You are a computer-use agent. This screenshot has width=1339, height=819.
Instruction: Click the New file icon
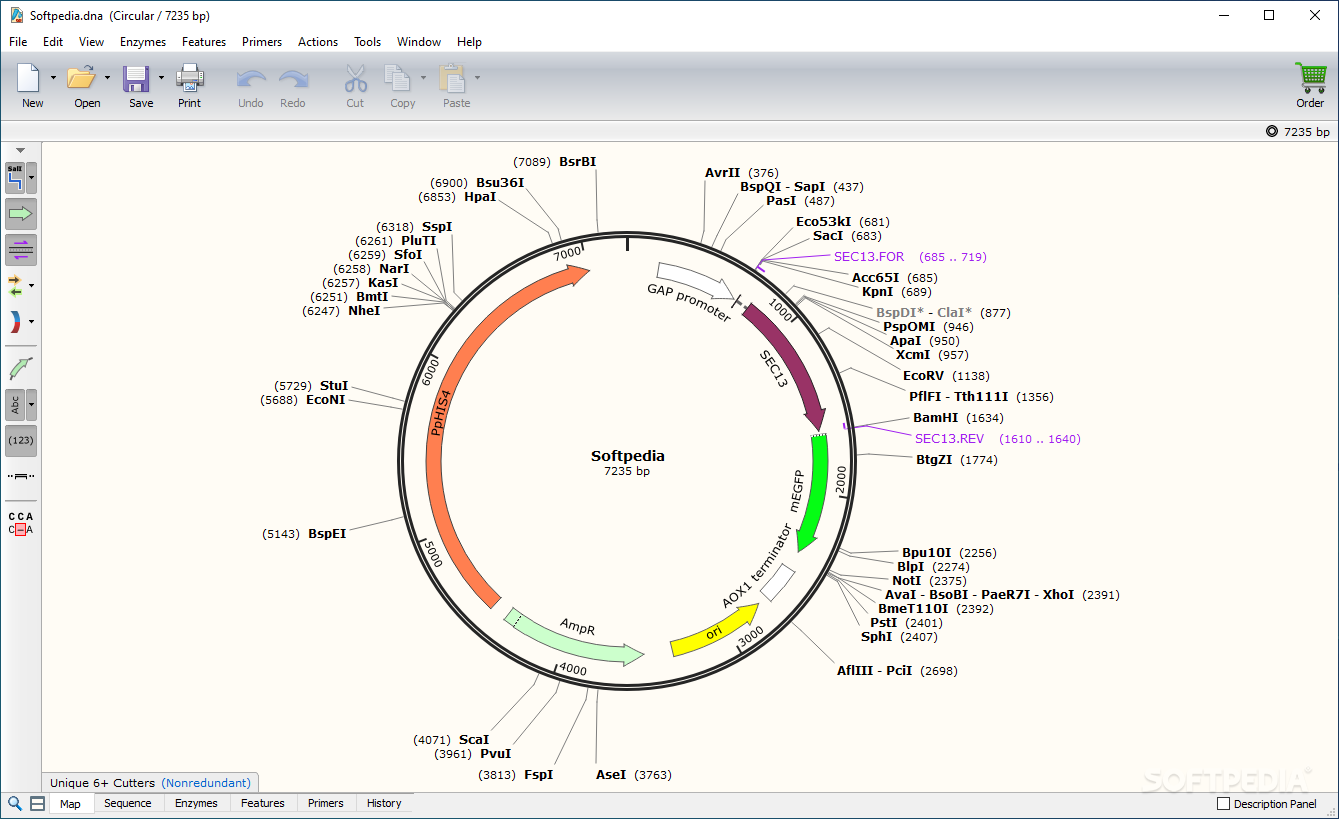point(29,78)
